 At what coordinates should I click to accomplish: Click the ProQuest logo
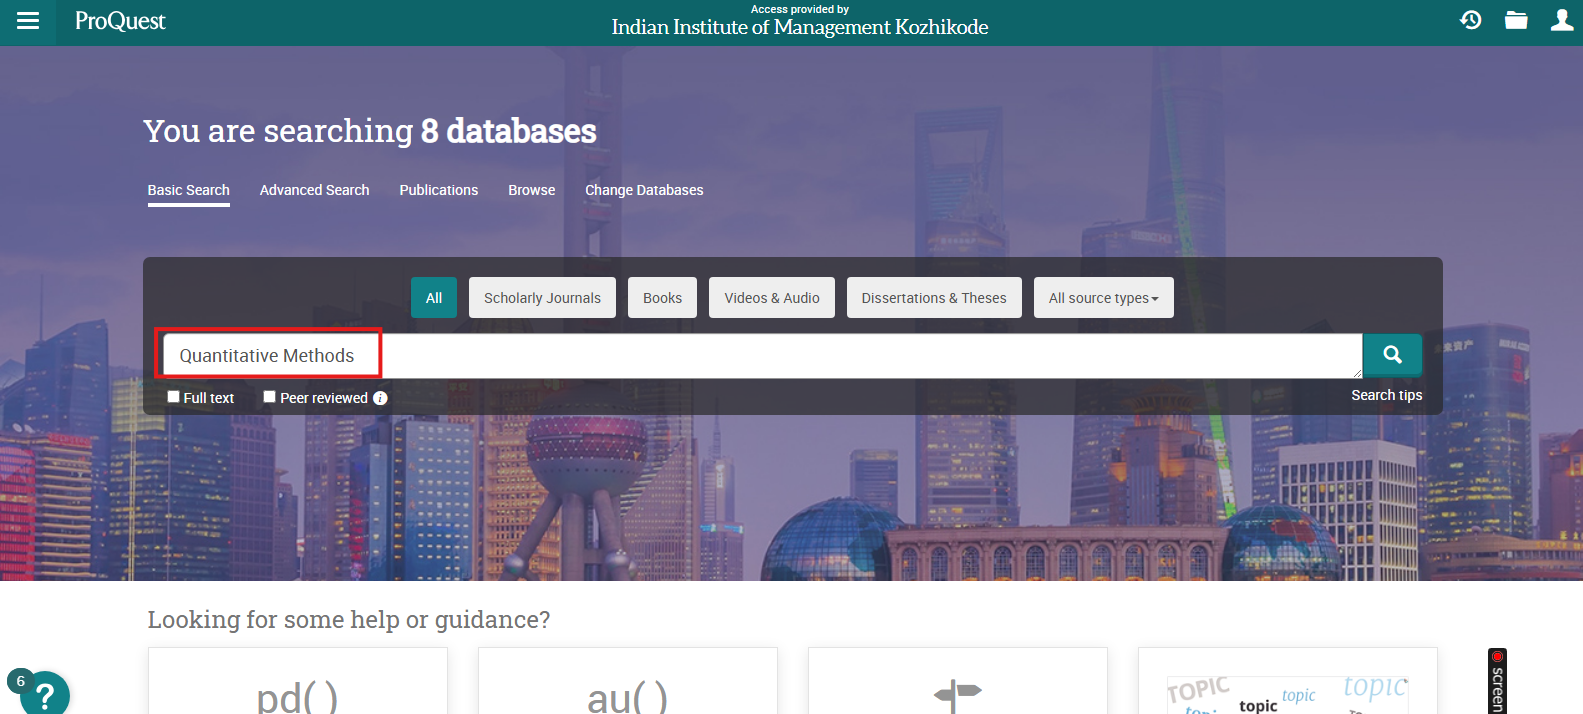120,21
